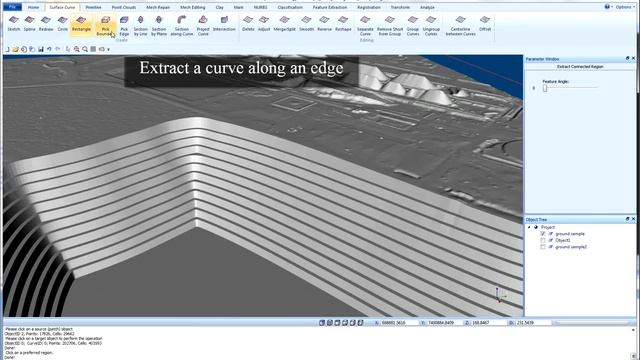Open the Analyze tab
The height and width of the screenshot is (360, 640).
[427, 7]
